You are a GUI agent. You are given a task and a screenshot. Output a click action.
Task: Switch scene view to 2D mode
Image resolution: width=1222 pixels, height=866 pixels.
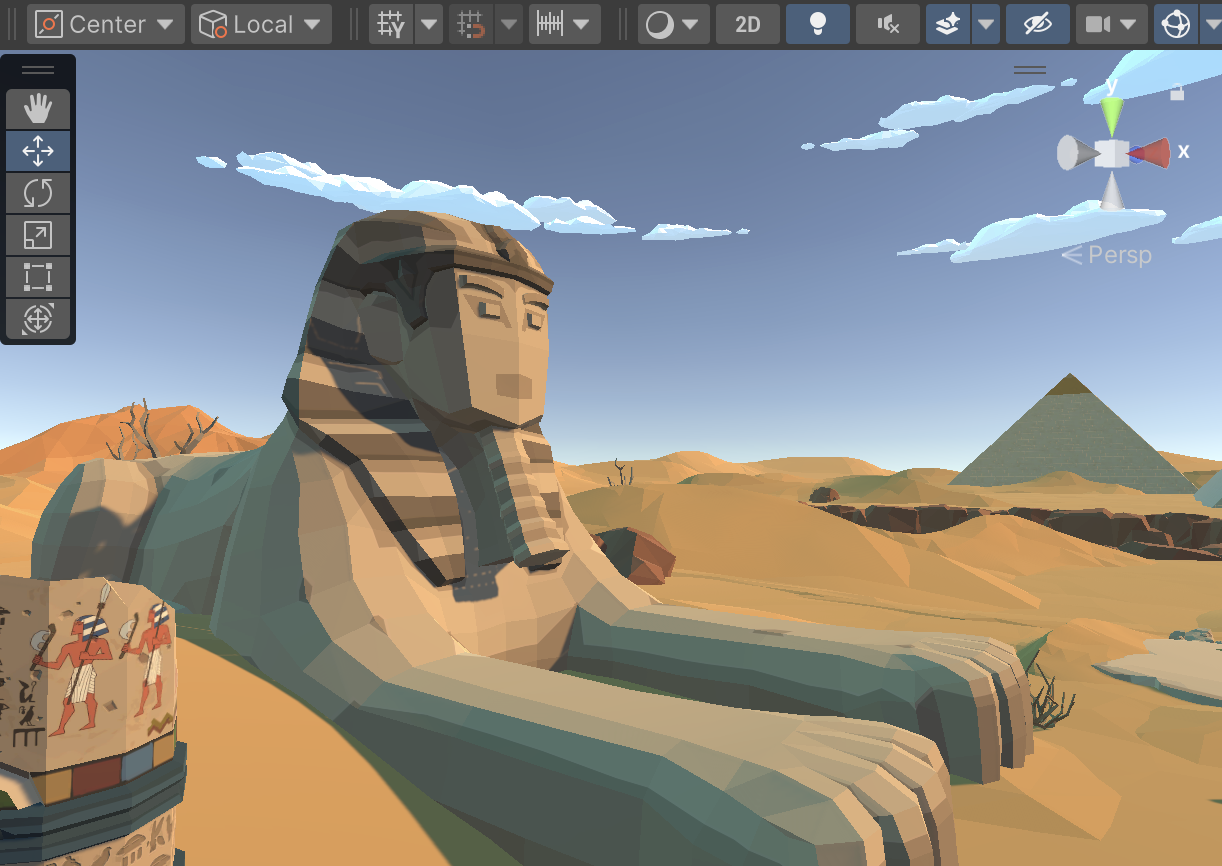tap(748, 24)
